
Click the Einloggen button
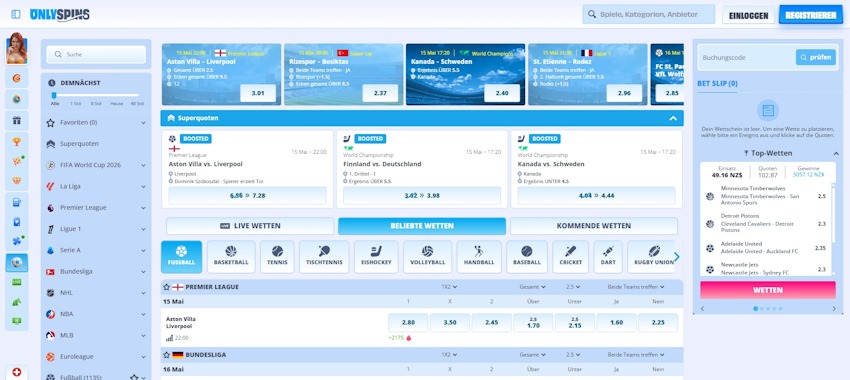click(749, 15)
